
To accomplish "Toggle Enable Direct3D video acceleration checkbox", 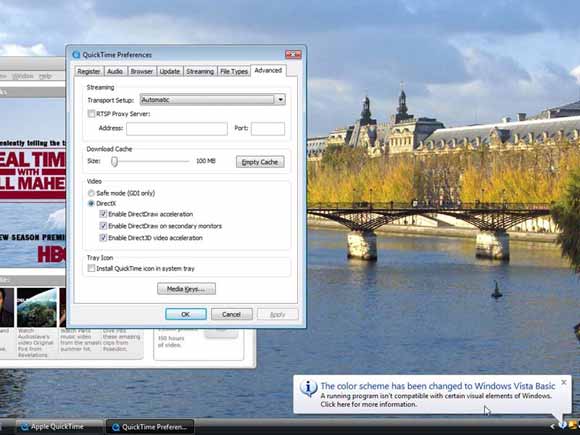I will (103, 237).
